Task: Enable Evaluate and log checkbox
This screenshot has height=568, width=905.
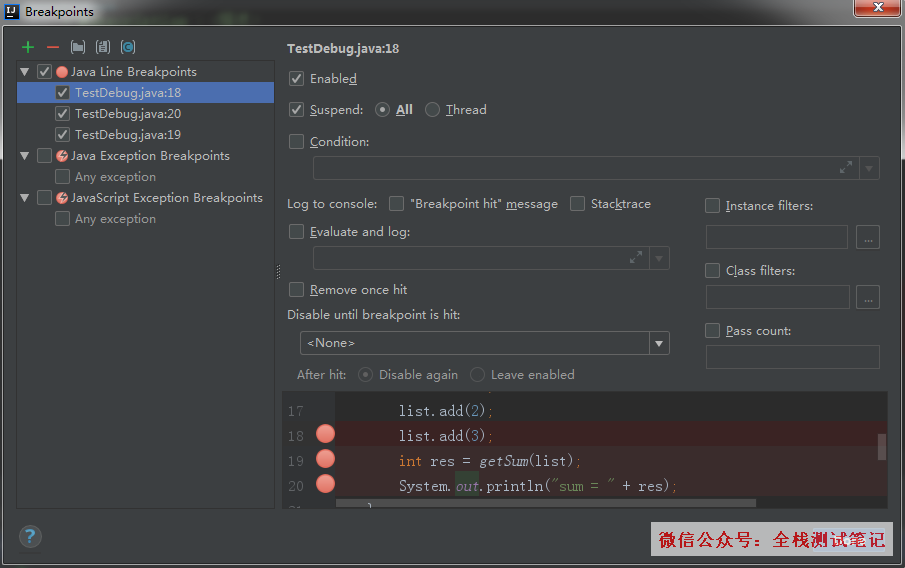Action: pyautogui.click(x=297, y=231)
